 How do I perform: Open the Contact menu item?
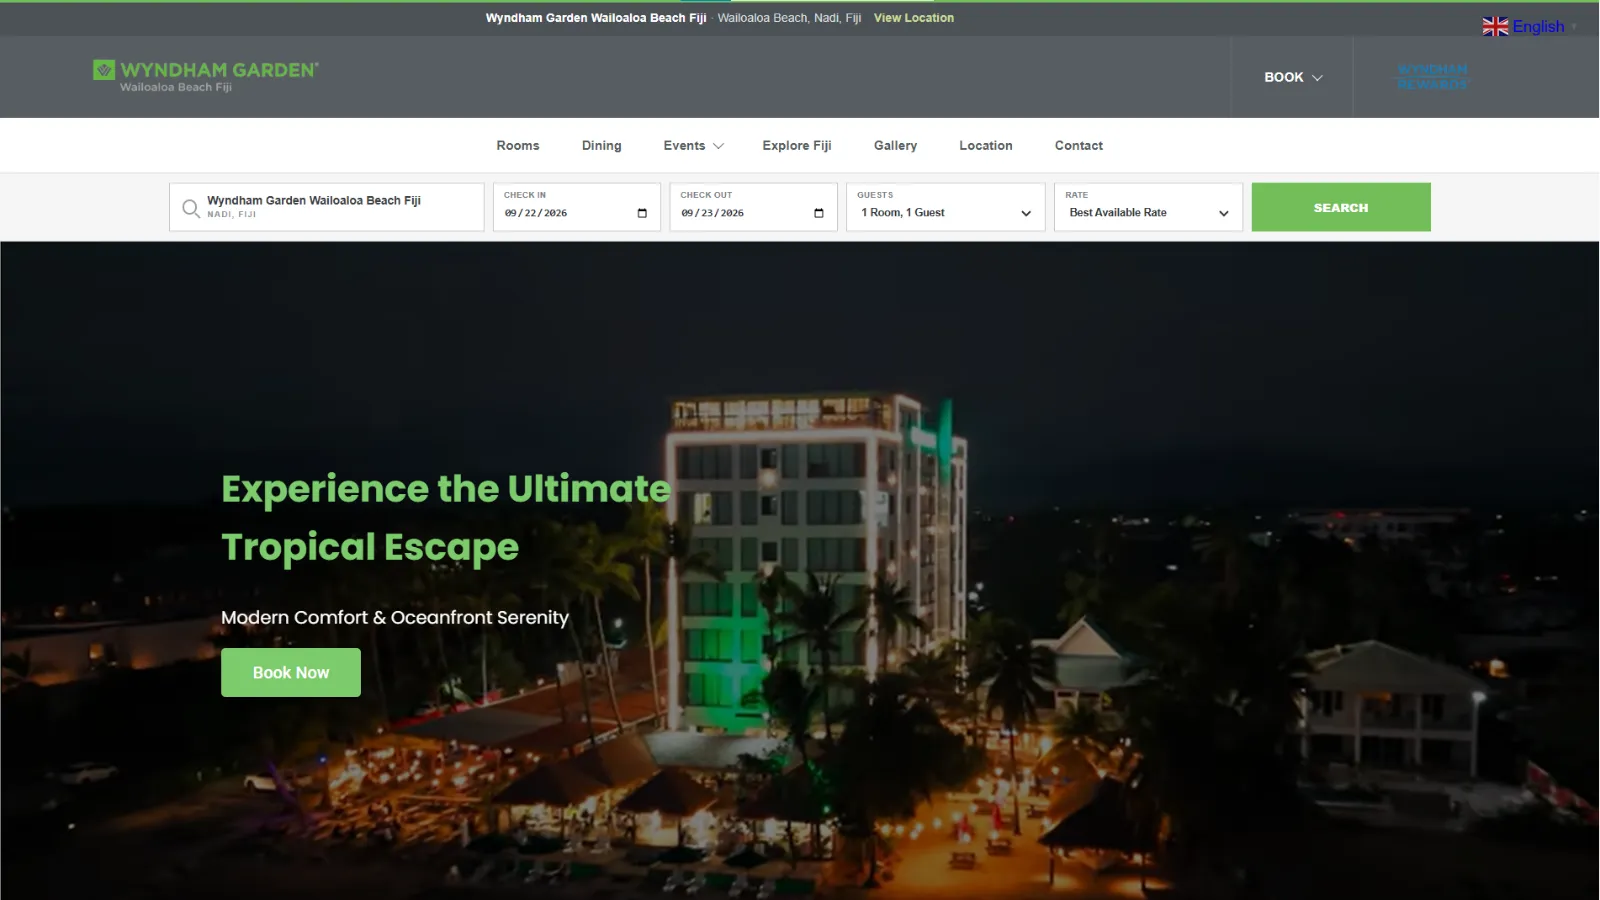tap(1079, 146)
